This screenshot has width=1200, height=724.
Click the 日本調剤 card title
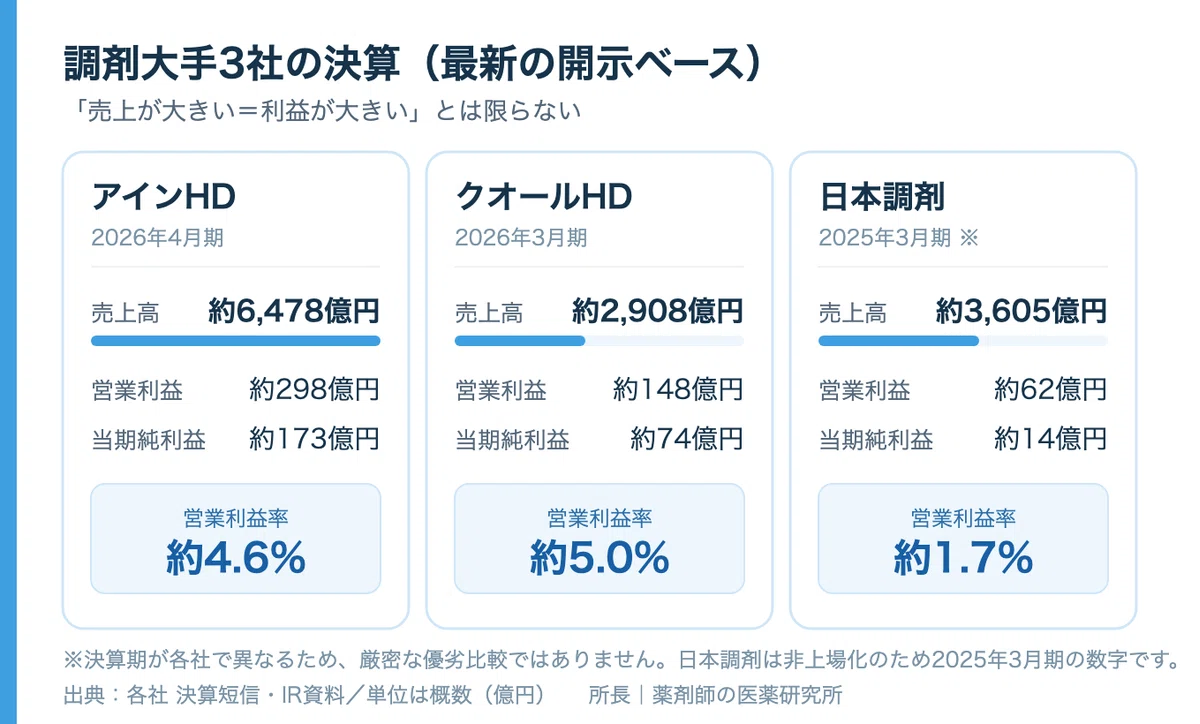[882, 197]
